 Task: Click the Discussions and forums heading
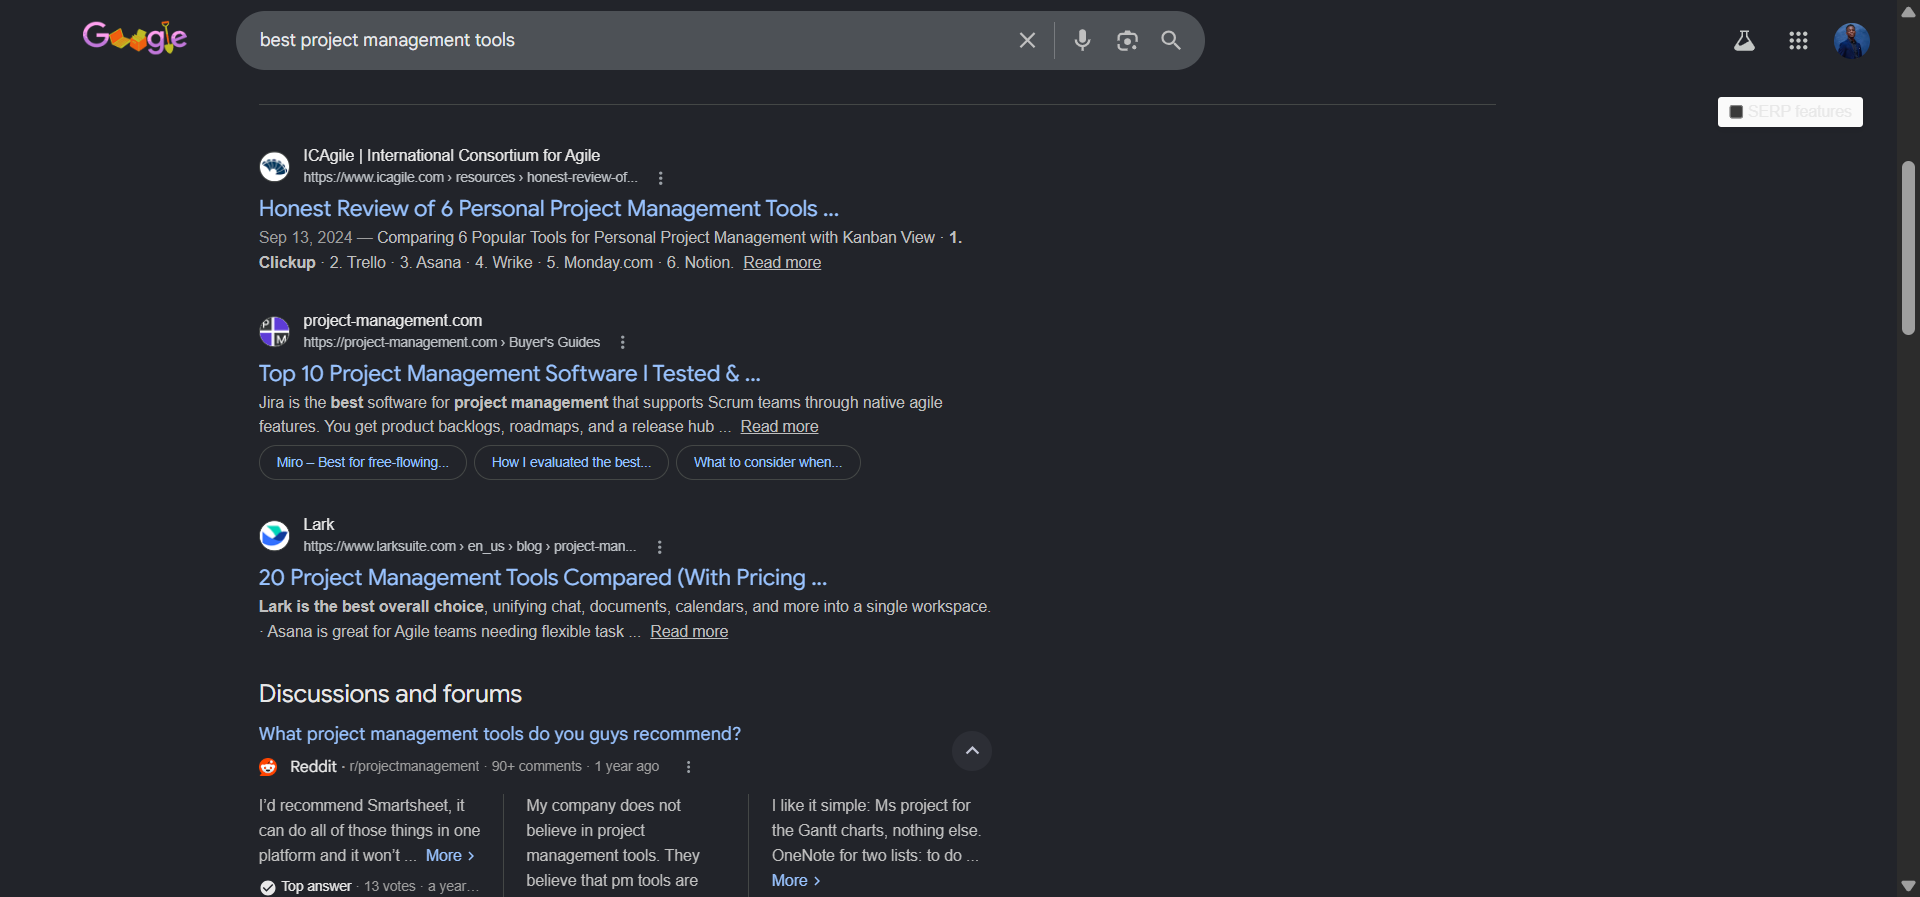click(x=390, y=693)
